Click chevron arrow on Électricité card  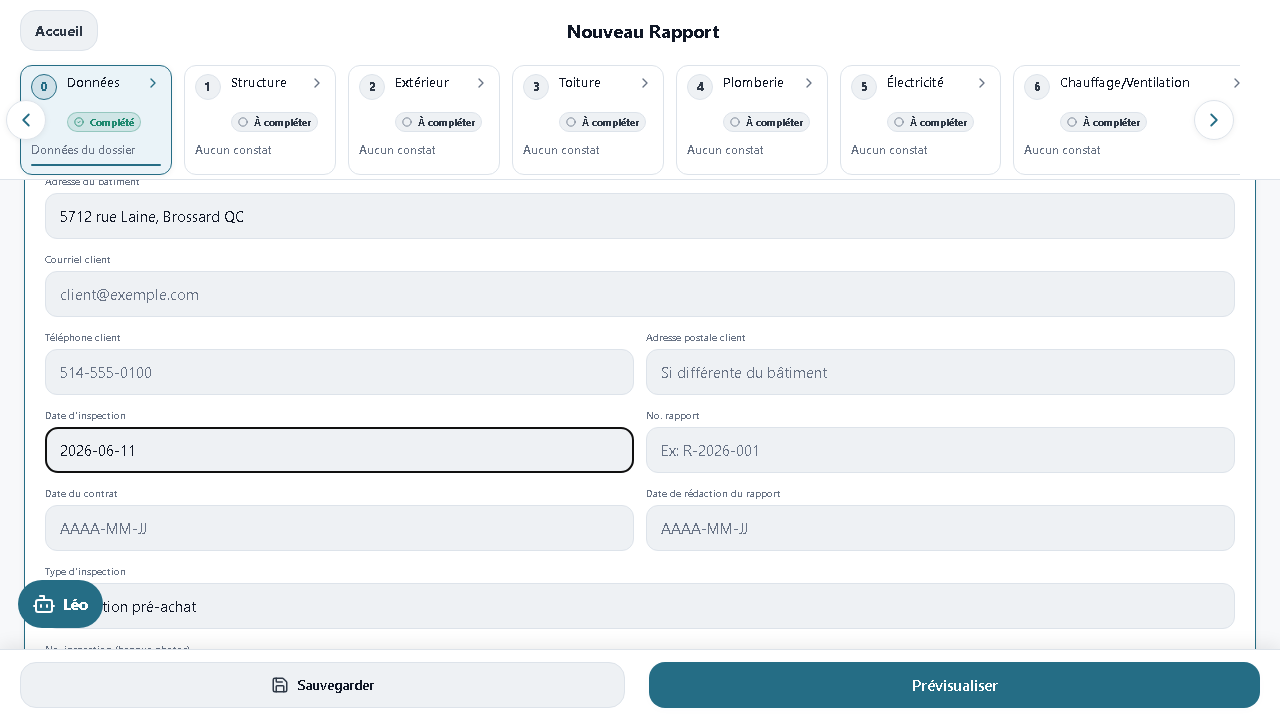point(982,83)
